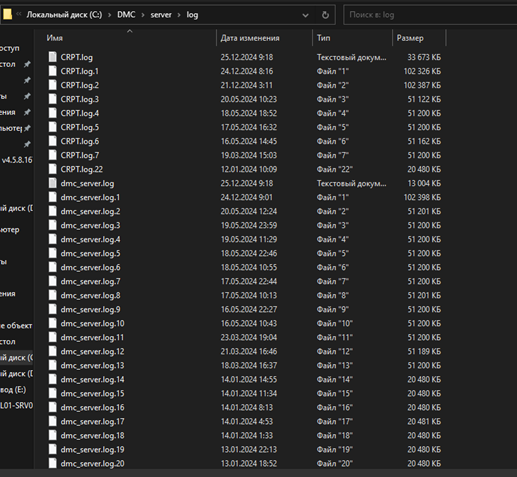Expand the breadcrumb chevron after DMC
Viewport: 517px width, 477px height.
coord(143,15)
